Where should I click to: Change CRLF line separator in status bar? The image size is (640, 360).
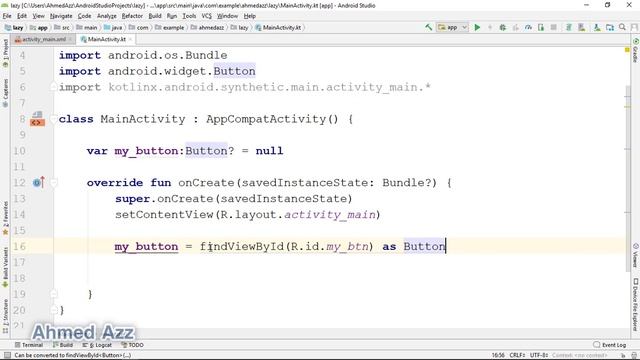click(x=518, y=356)
